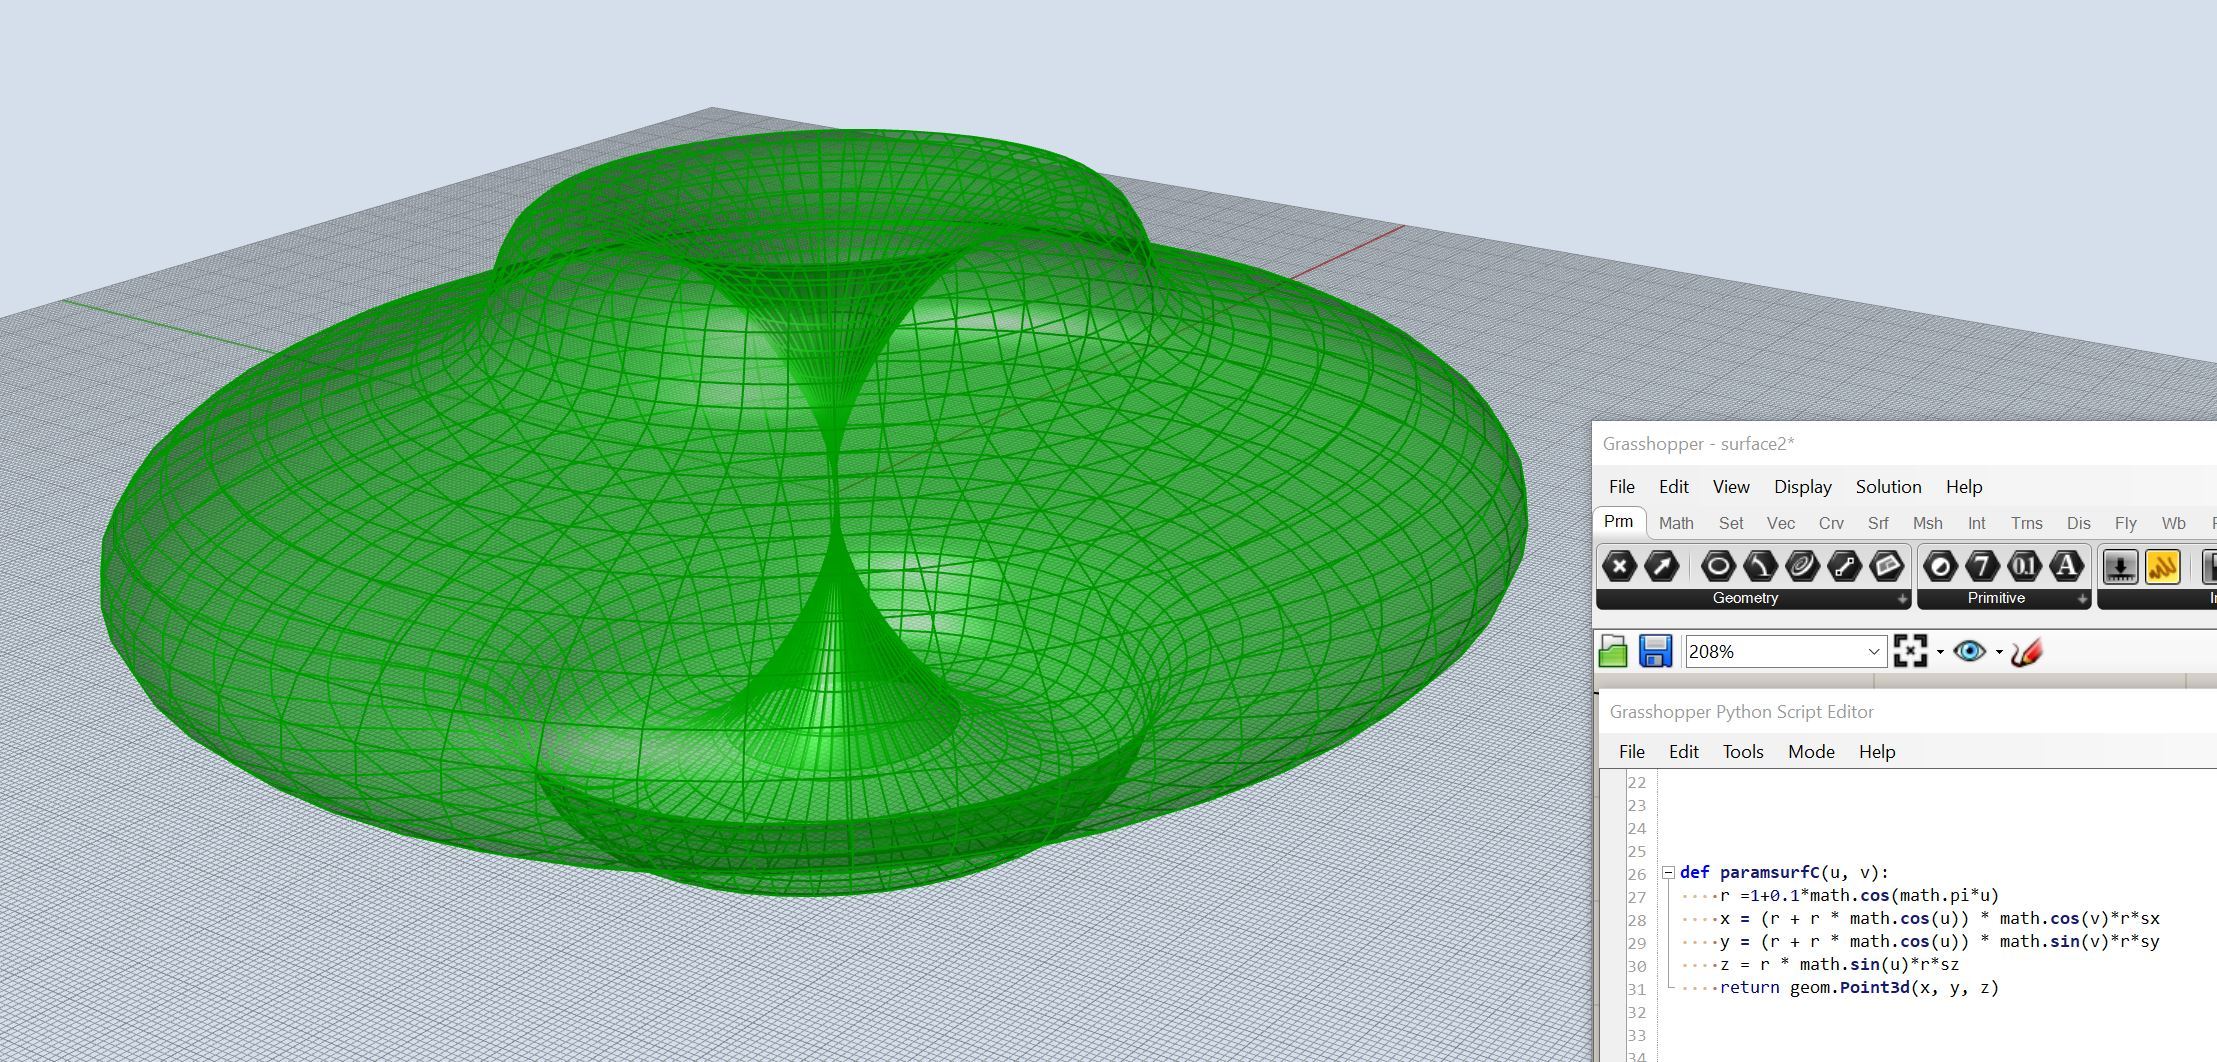The height and width of the screenshot is (1062, 2217).
Task: Open Grasshopper View menu
Action: coord(1731,487)
